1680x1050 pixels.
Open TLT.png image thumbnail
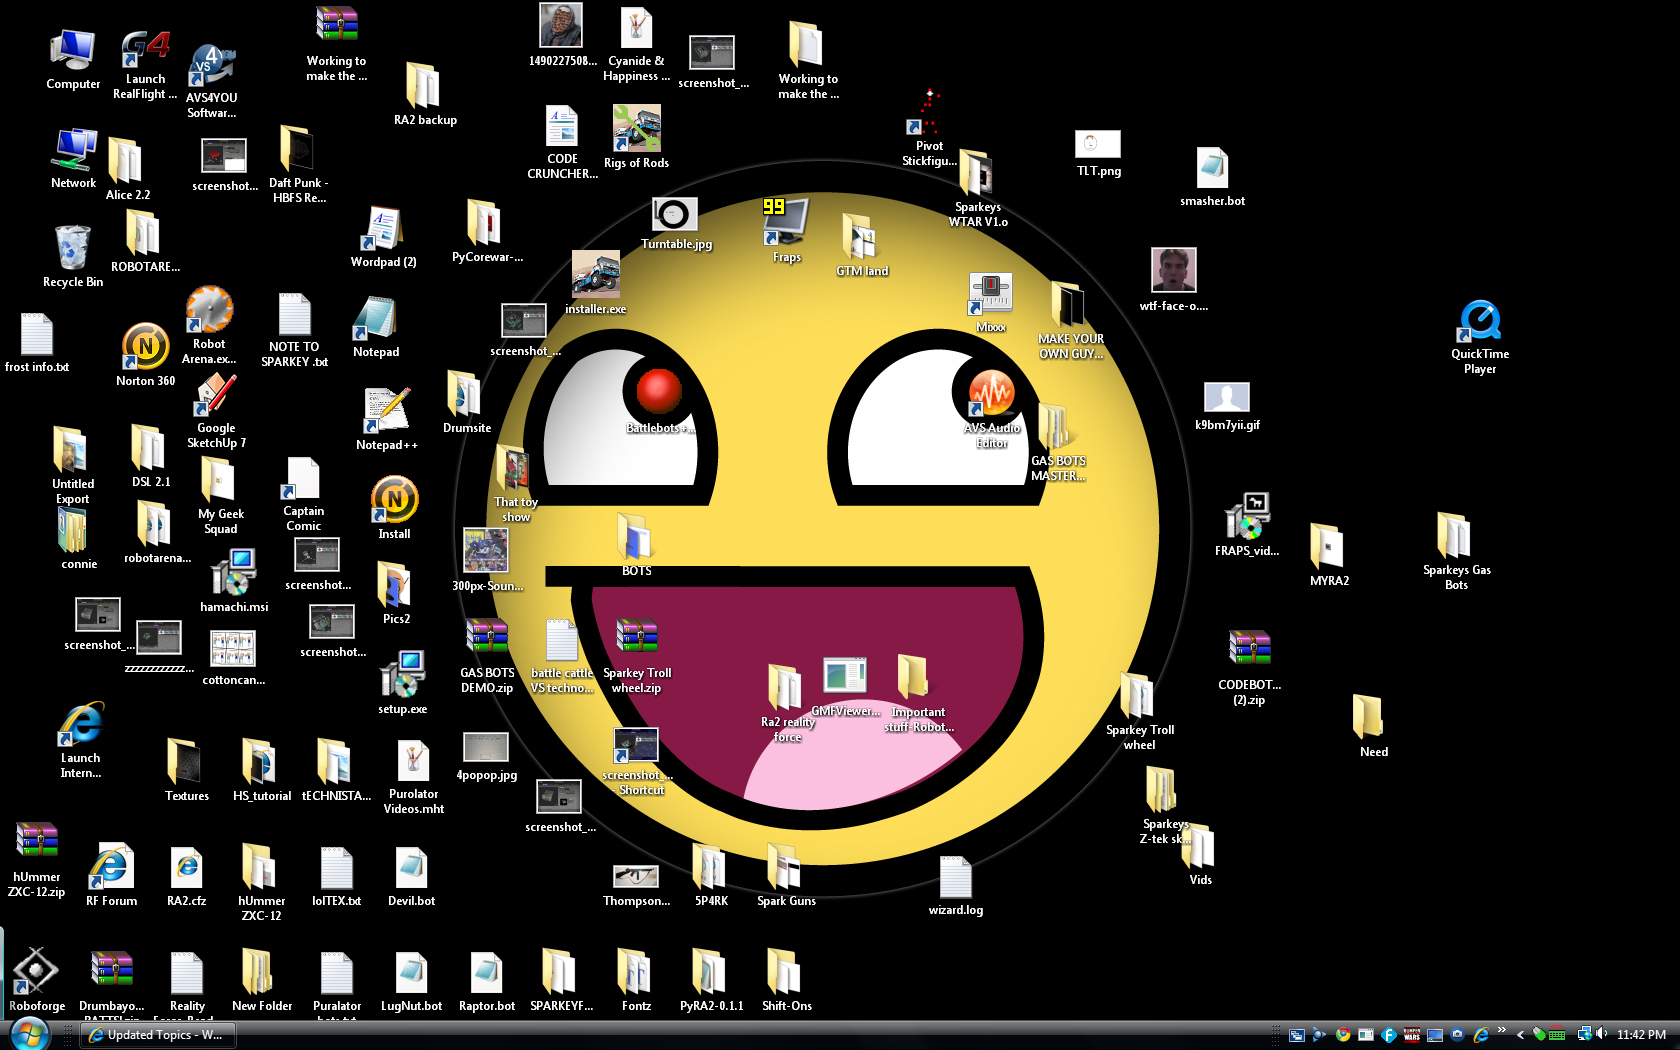pos(1098,154)
